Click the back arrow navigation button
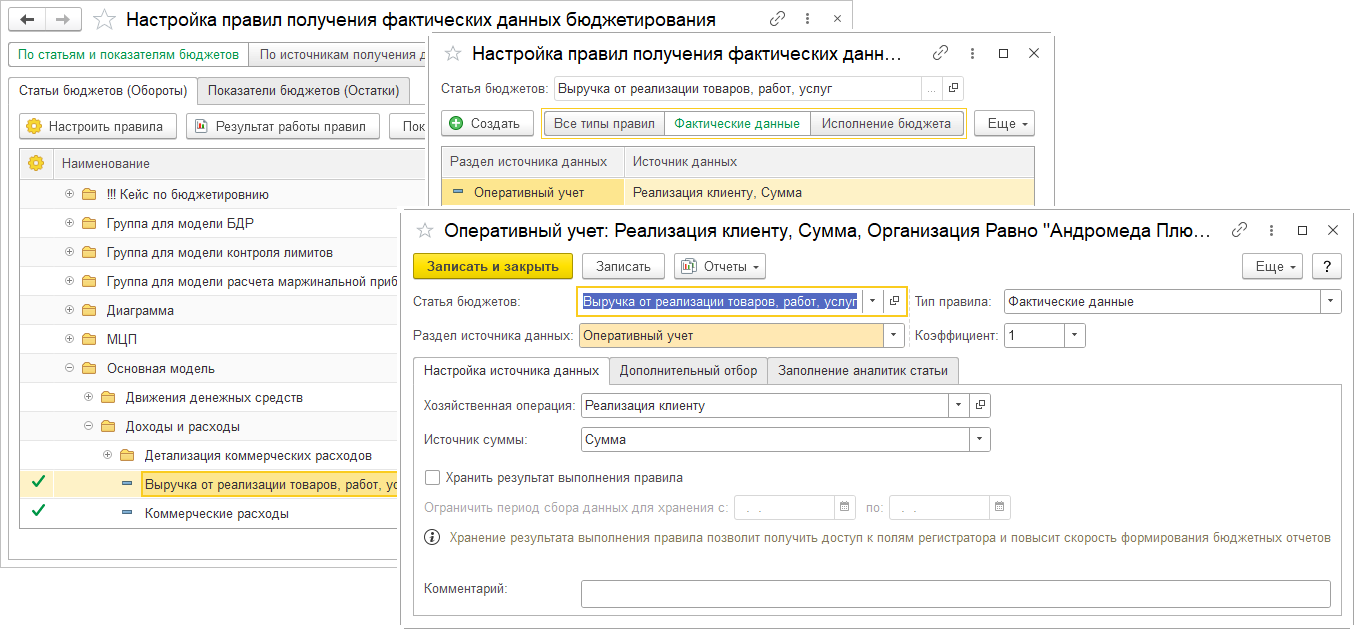 [27, 19]
